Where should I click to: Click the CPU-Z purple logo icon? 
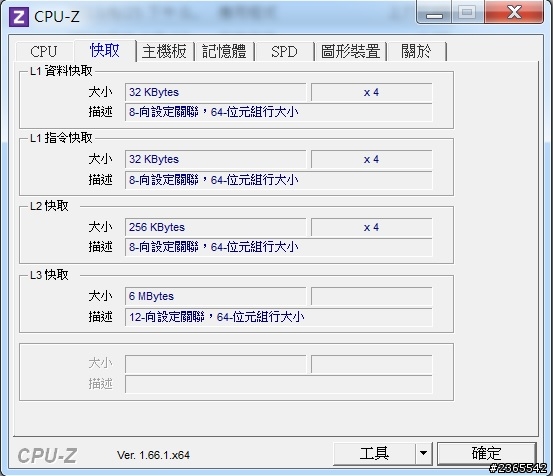point(19,17)
